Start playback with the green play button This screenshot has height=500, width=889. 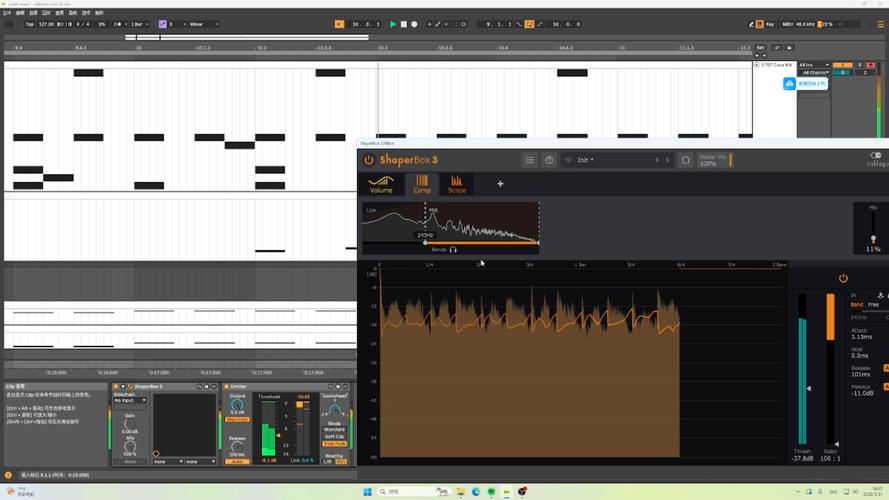pyautogui.click(x=393, y=24)
